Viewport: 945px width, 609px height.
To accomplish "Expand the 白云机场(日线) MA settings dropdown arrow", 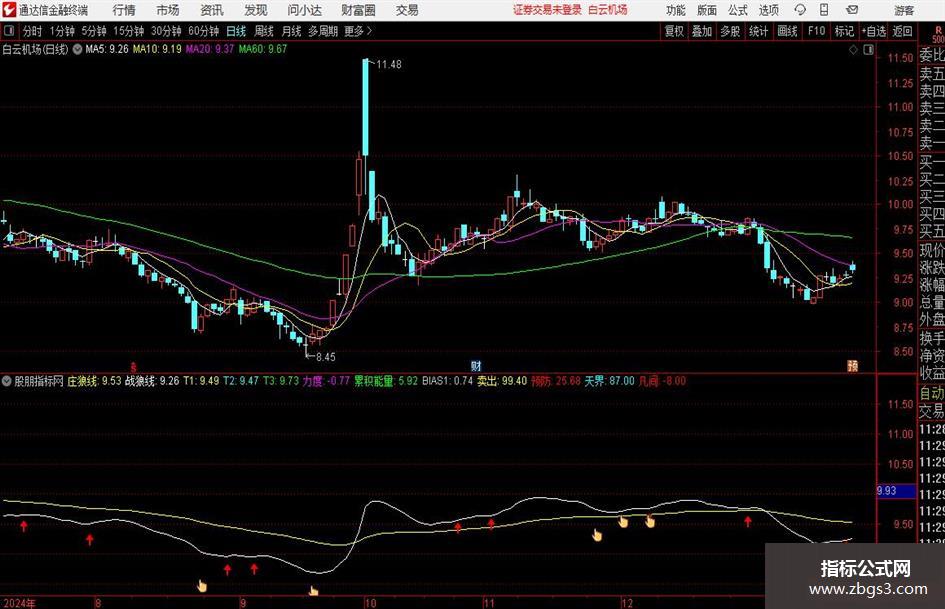I will click(77, 49).
